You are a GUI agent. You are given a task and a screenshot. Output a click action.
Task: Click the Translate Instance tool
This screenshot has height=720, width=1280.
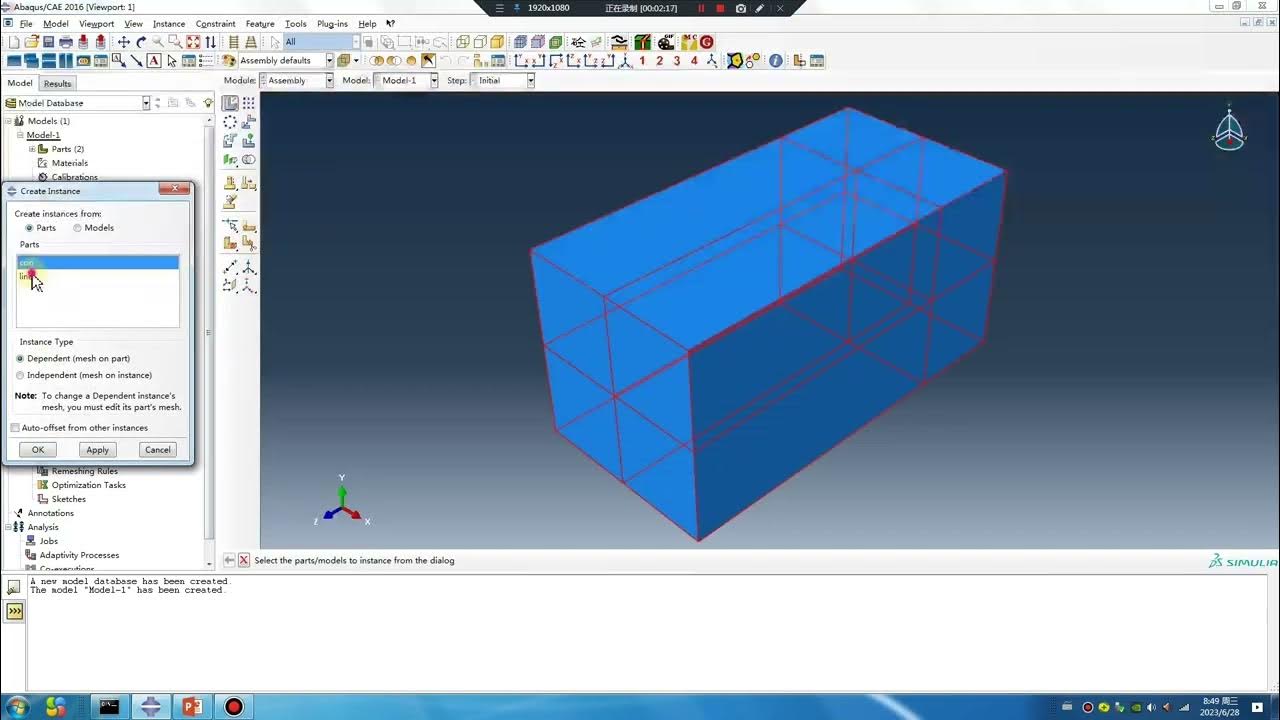(x=249, y=121)
